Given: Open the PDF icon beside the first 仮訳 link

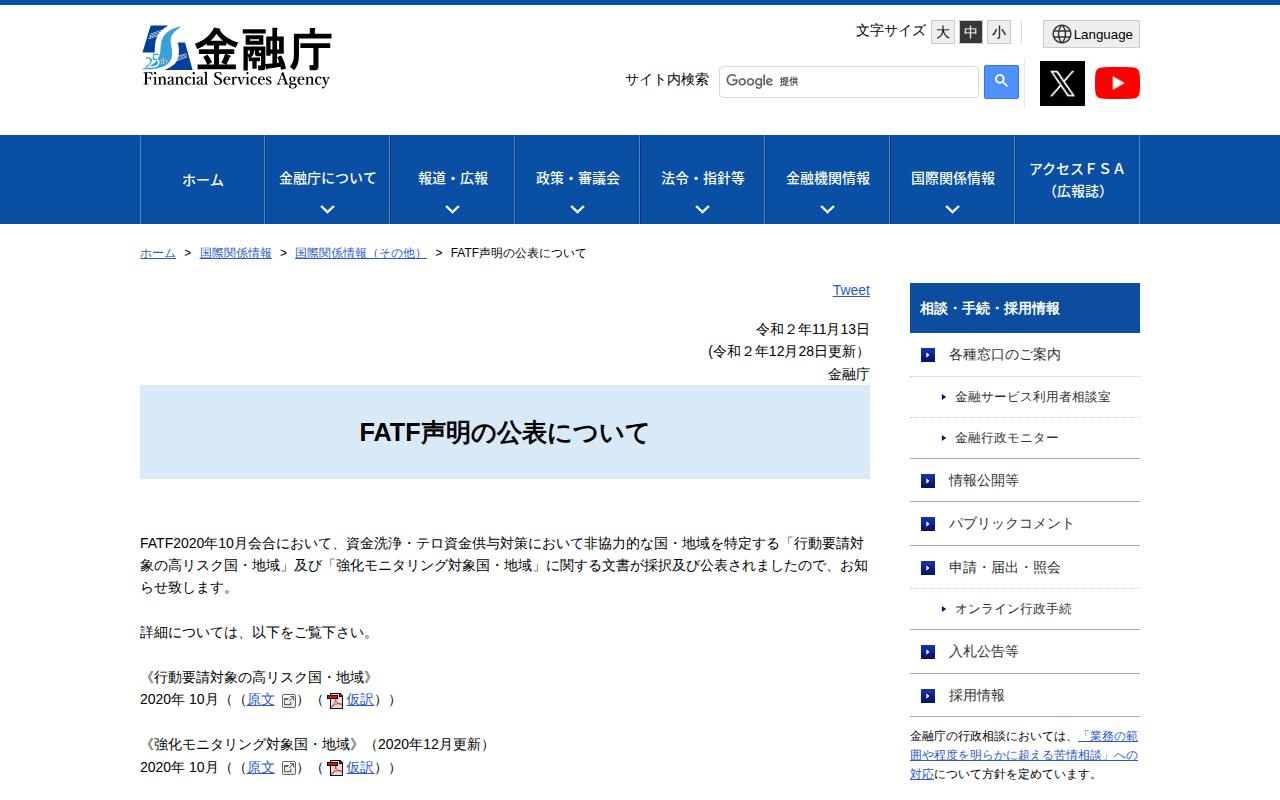Looking at the screenshot, I should point(333,700).
